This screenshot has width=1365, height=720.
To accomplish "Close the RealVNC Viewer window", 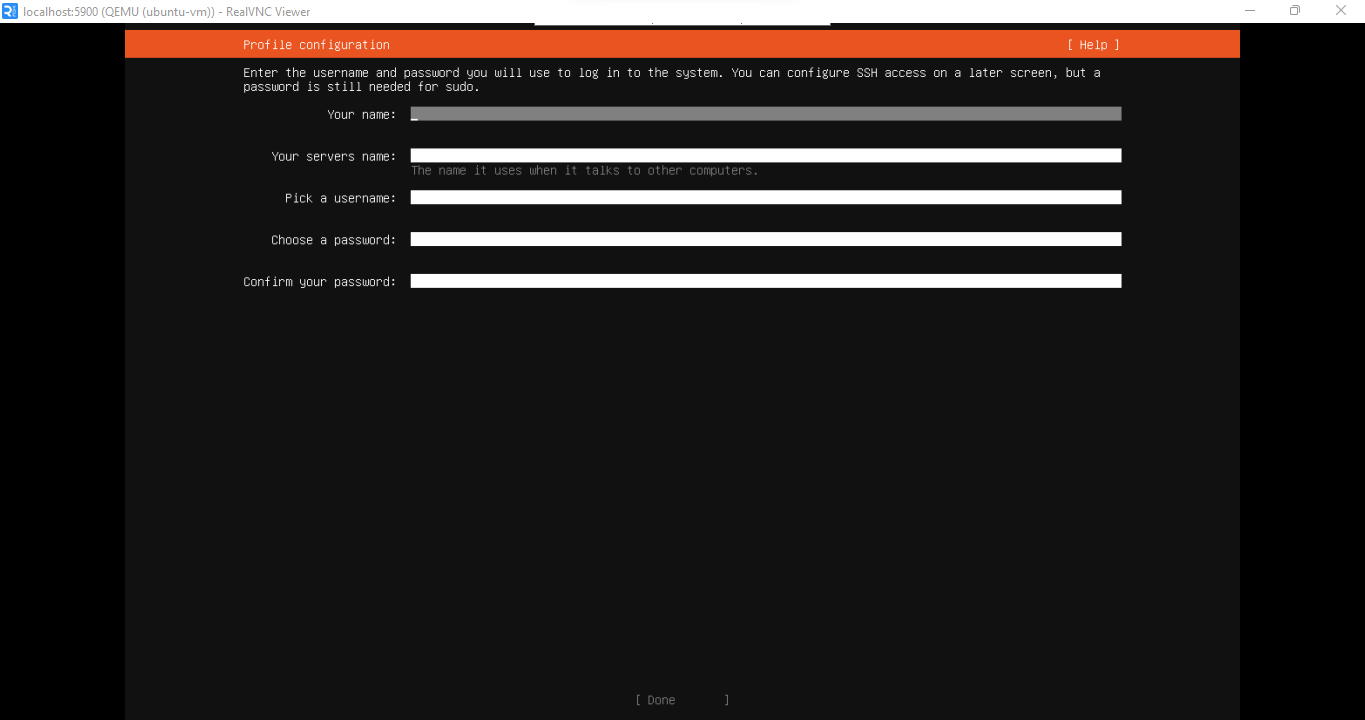I will click(1341, 11).
